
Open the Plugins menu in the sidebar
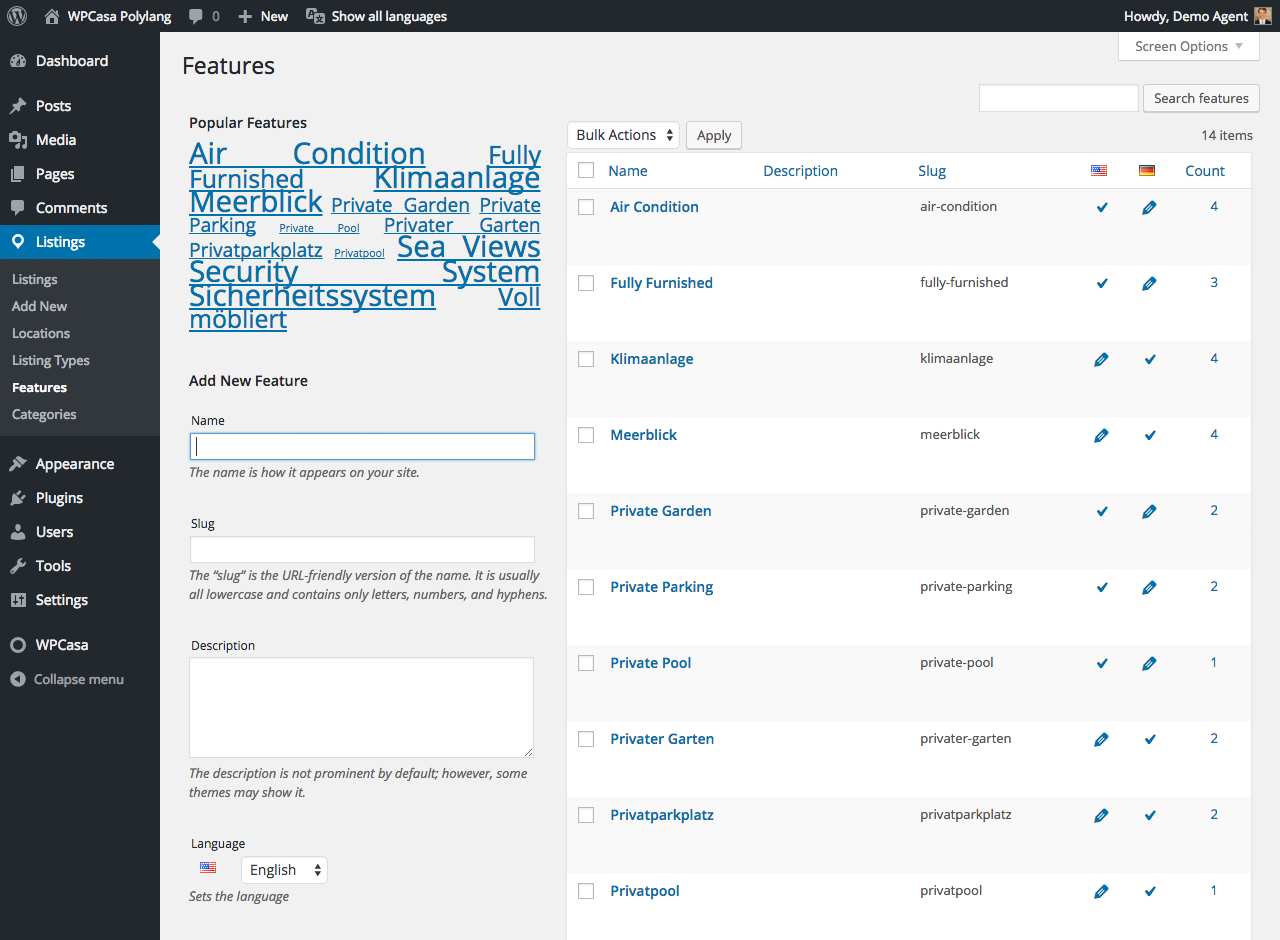tap(59, 498)
